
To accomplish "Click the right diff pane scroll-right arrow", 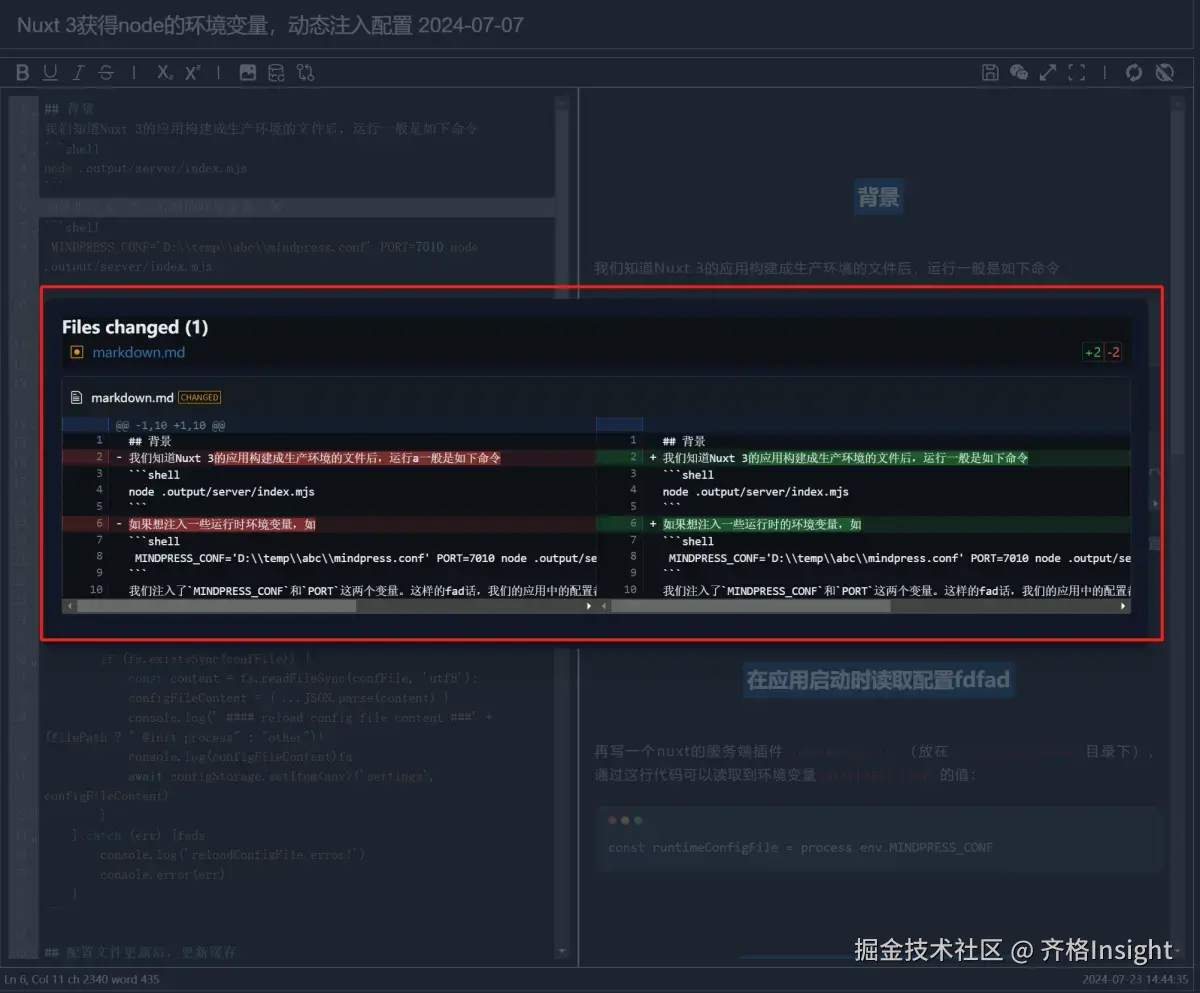I will pyautogui.click(x=1124, y=606).
